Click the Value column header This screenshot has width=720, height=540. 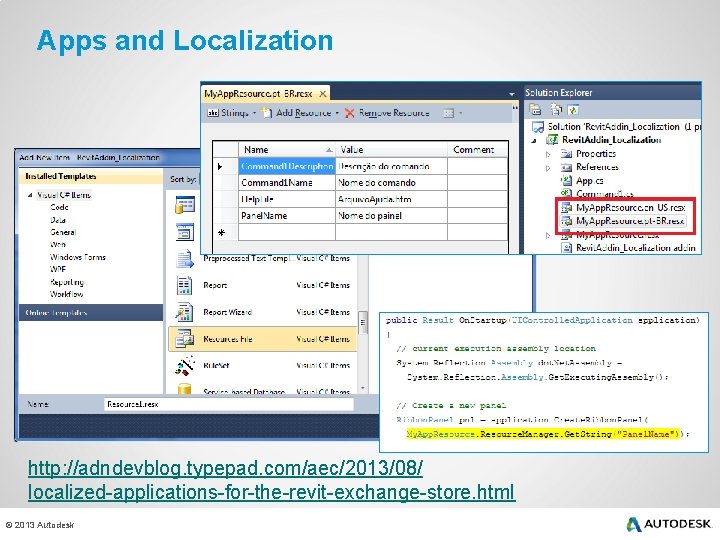pyautogui.click(x=391, y=150)
